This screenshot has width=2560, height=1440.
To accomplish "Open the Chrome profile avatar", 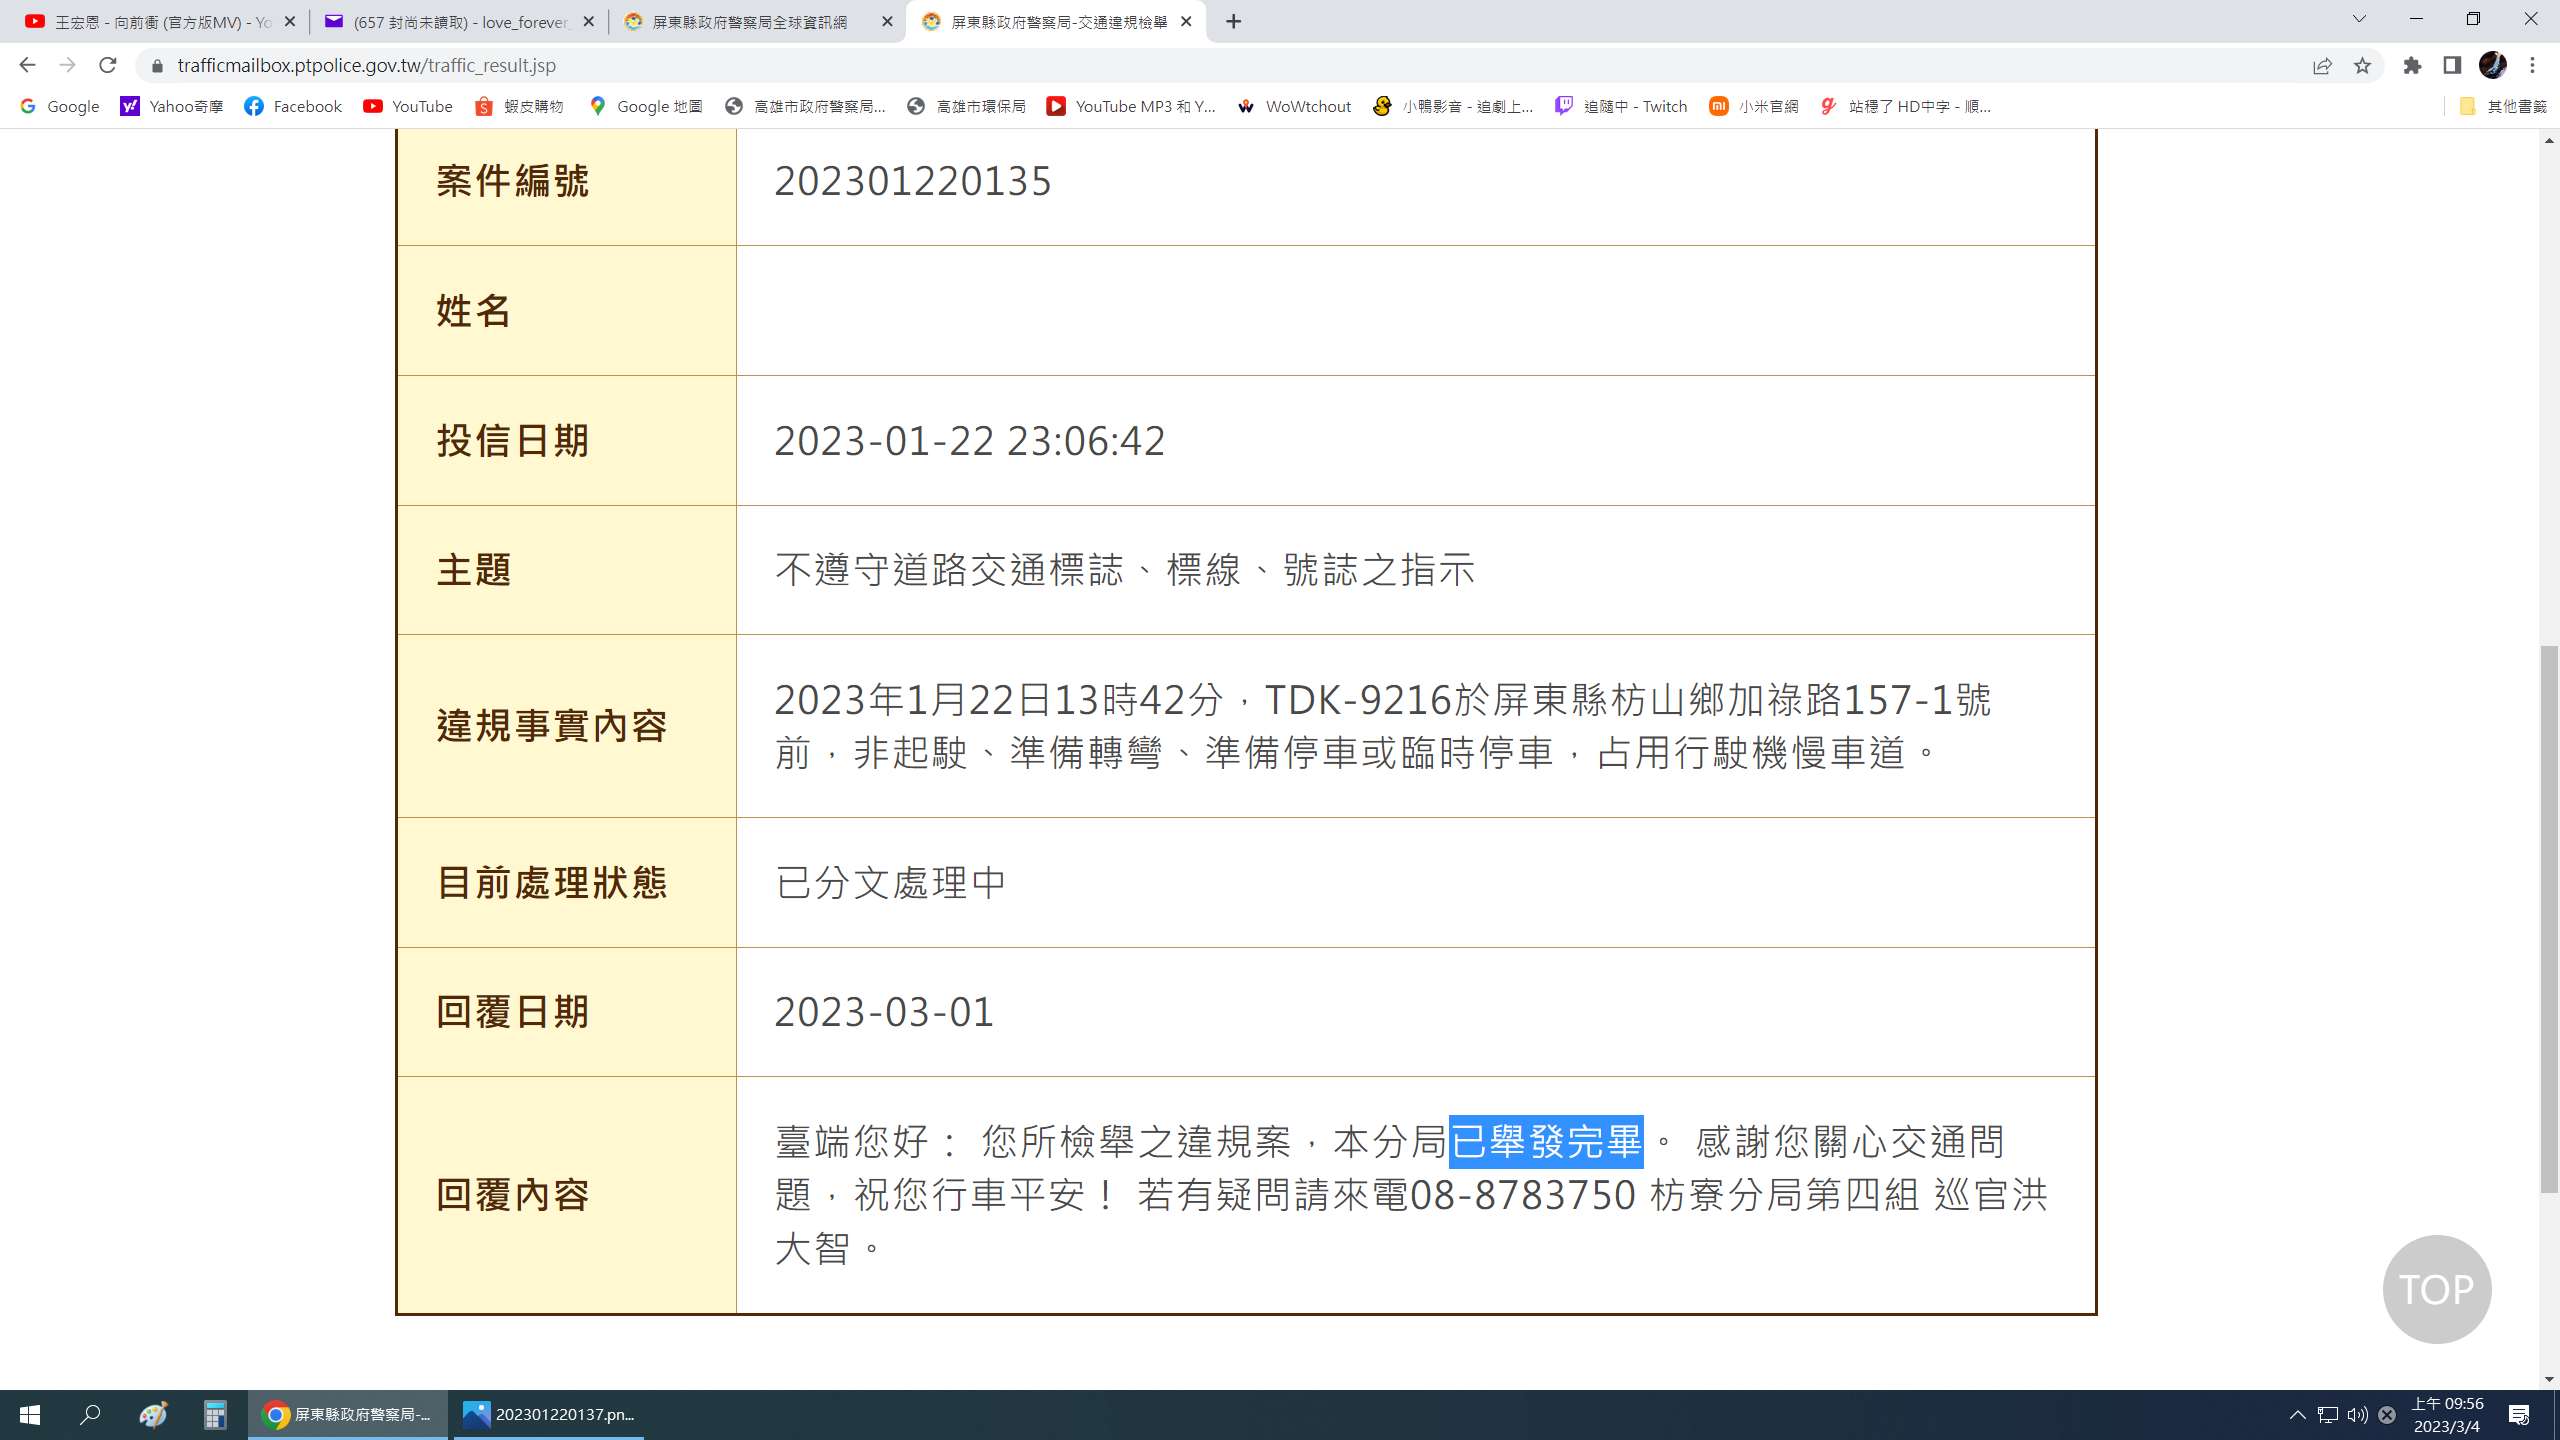I will pyautogui.click(x=2492, y=65).
